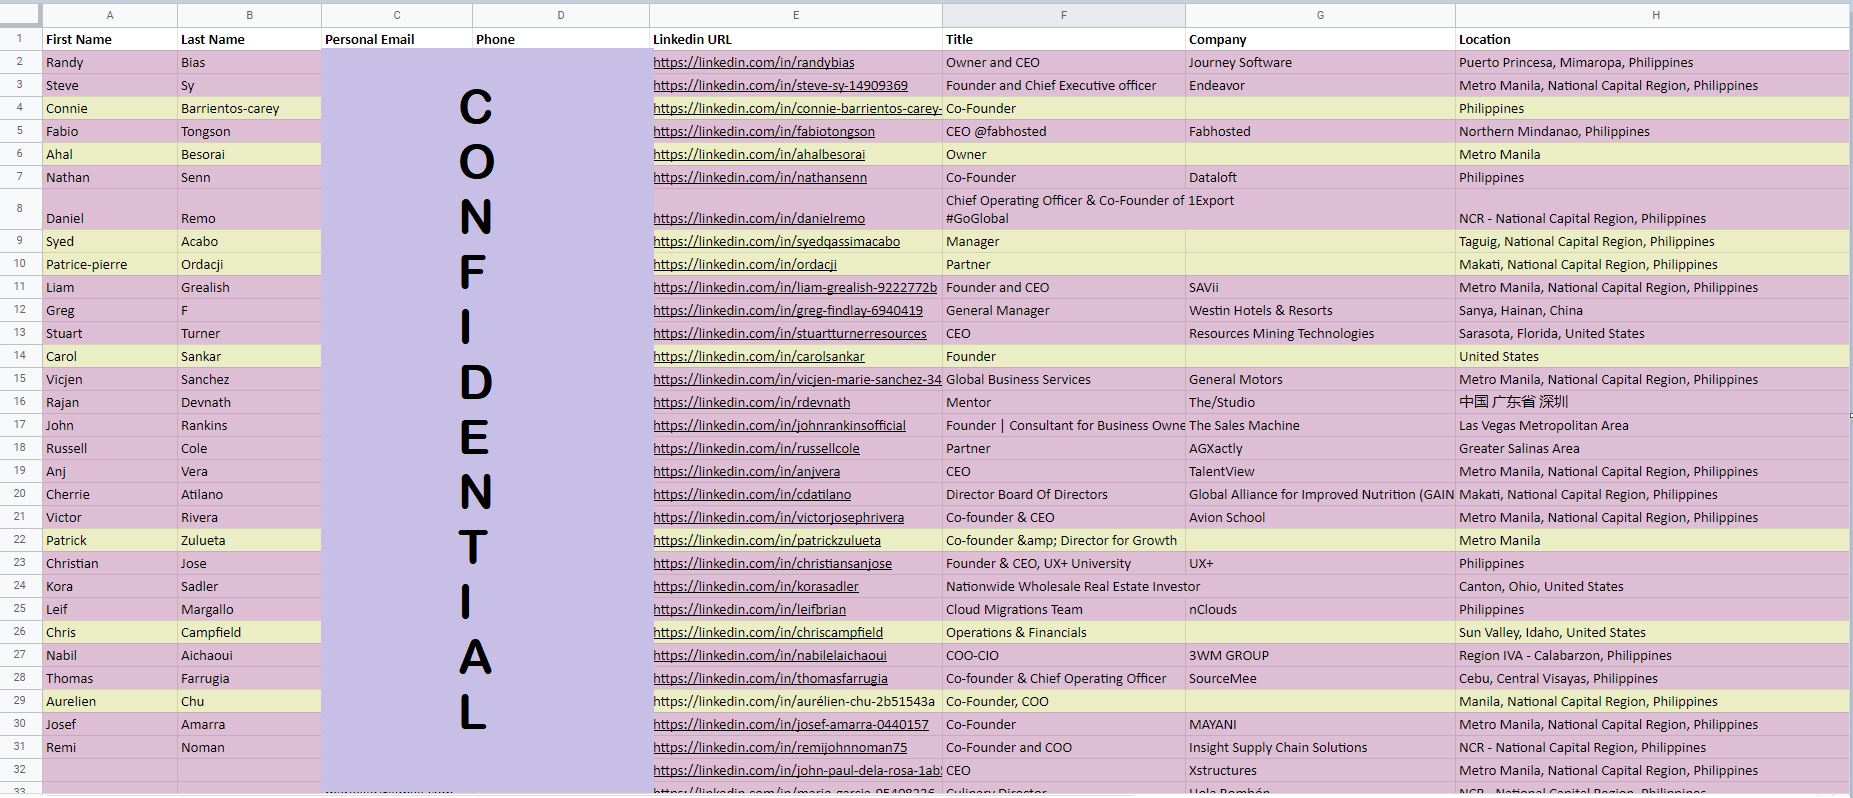Open the victorjosephrivera LinkedIn link

pos(779,517)
